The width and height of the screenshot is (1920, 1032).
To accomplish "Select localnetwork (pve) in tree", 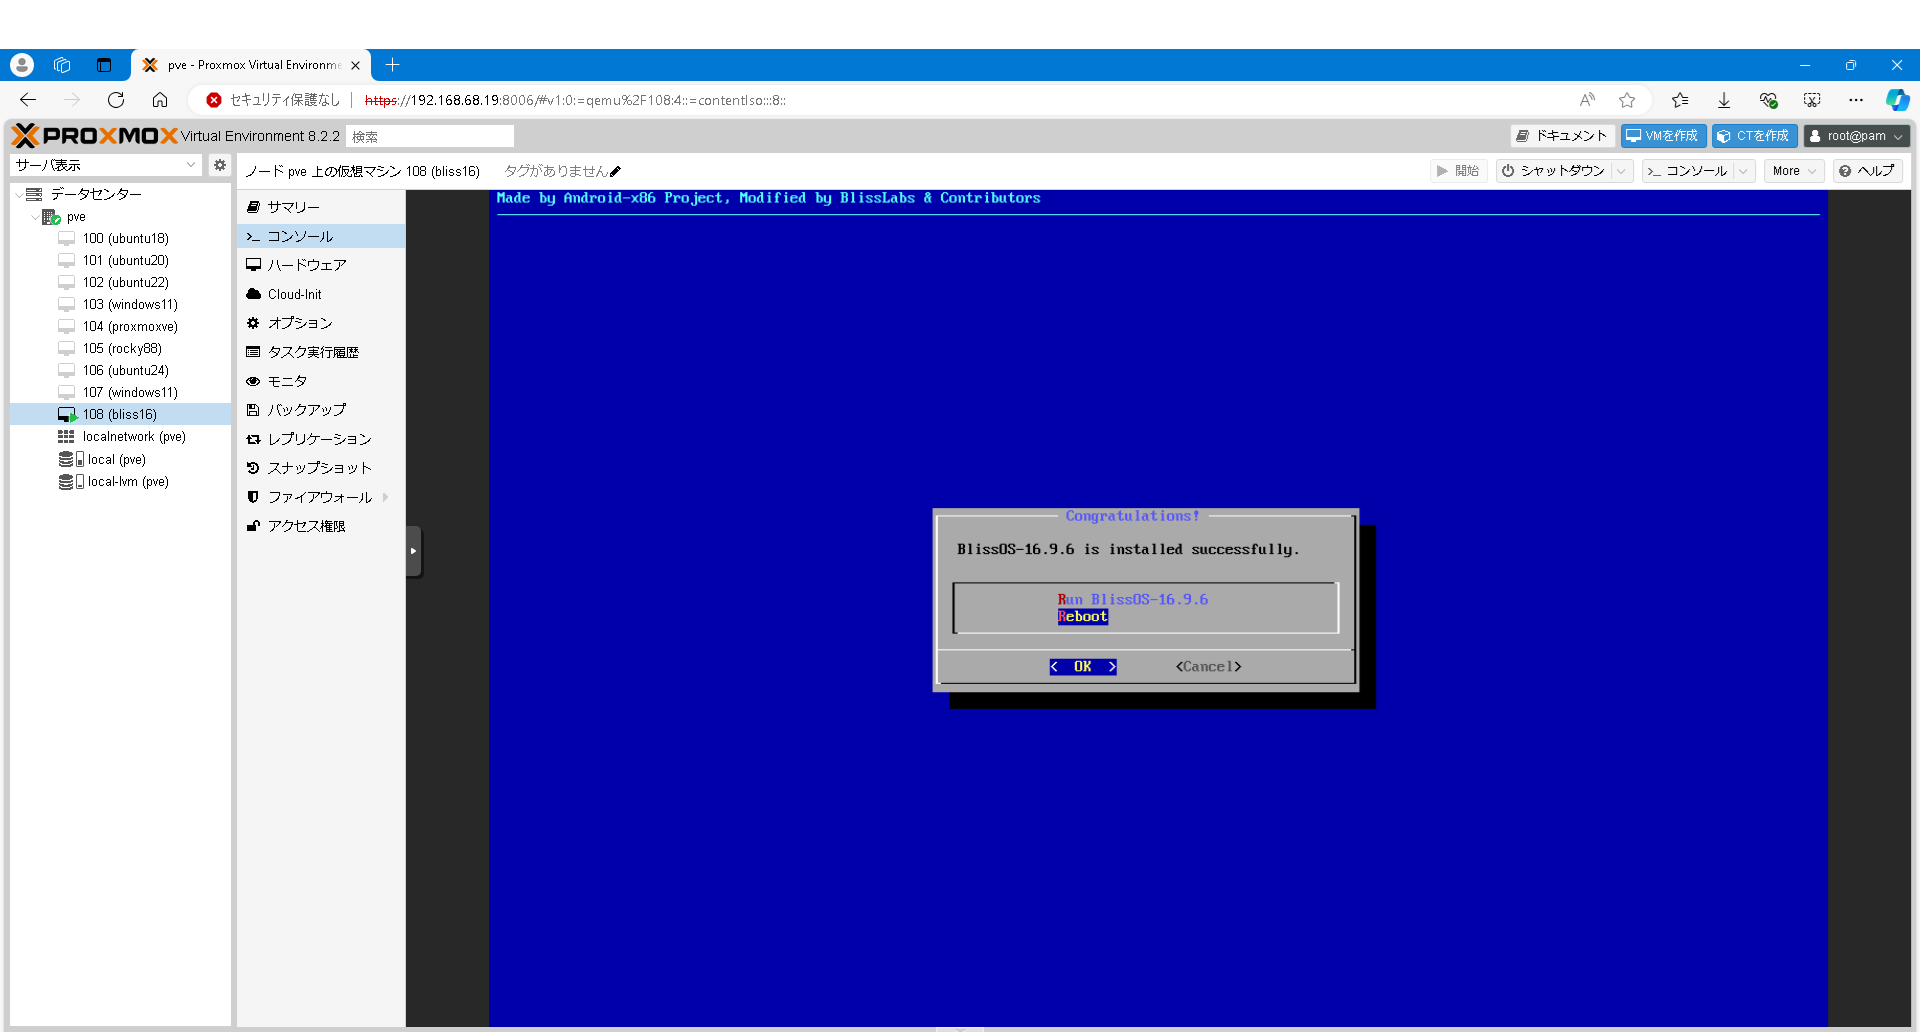I will click(121, 437).
